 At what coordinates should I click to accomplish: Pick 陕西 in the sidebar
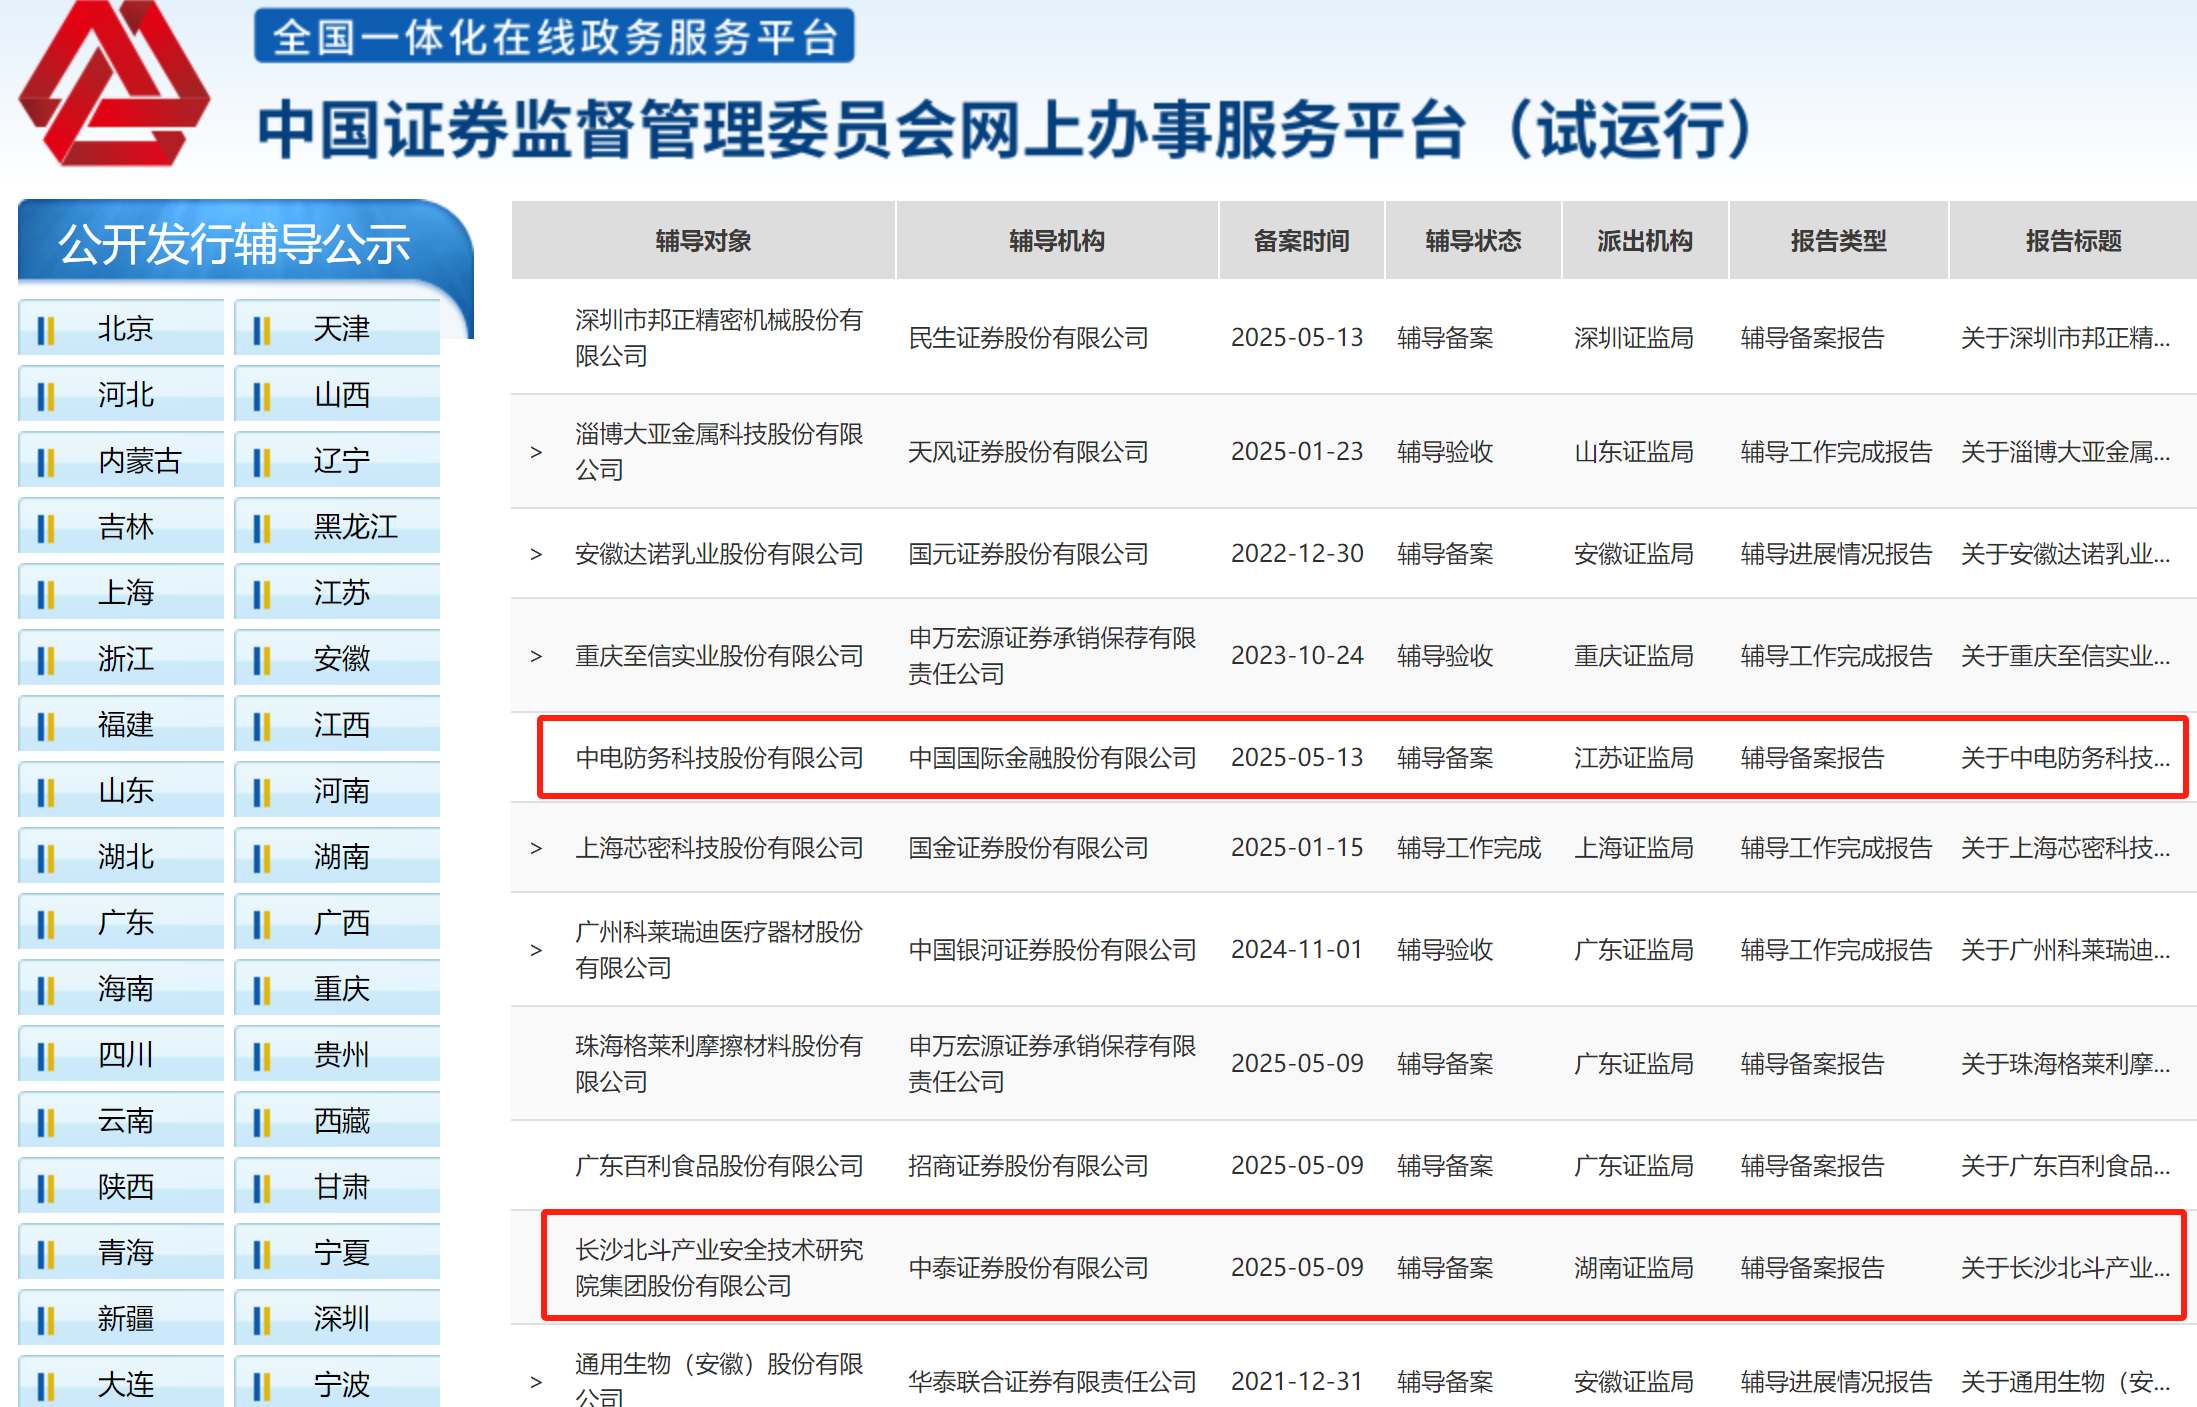click(121, 1186)
